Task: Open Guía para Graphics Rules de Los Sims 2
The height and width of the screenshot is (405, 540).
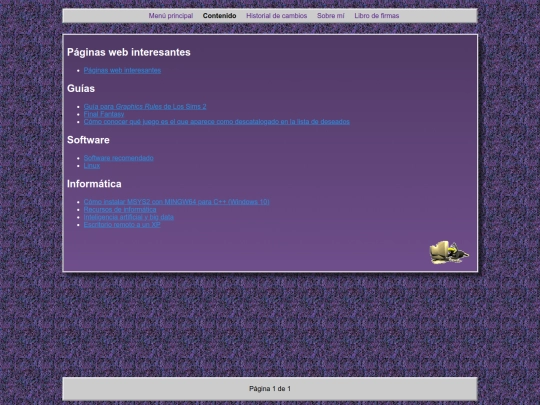Action: pos(145,106)
